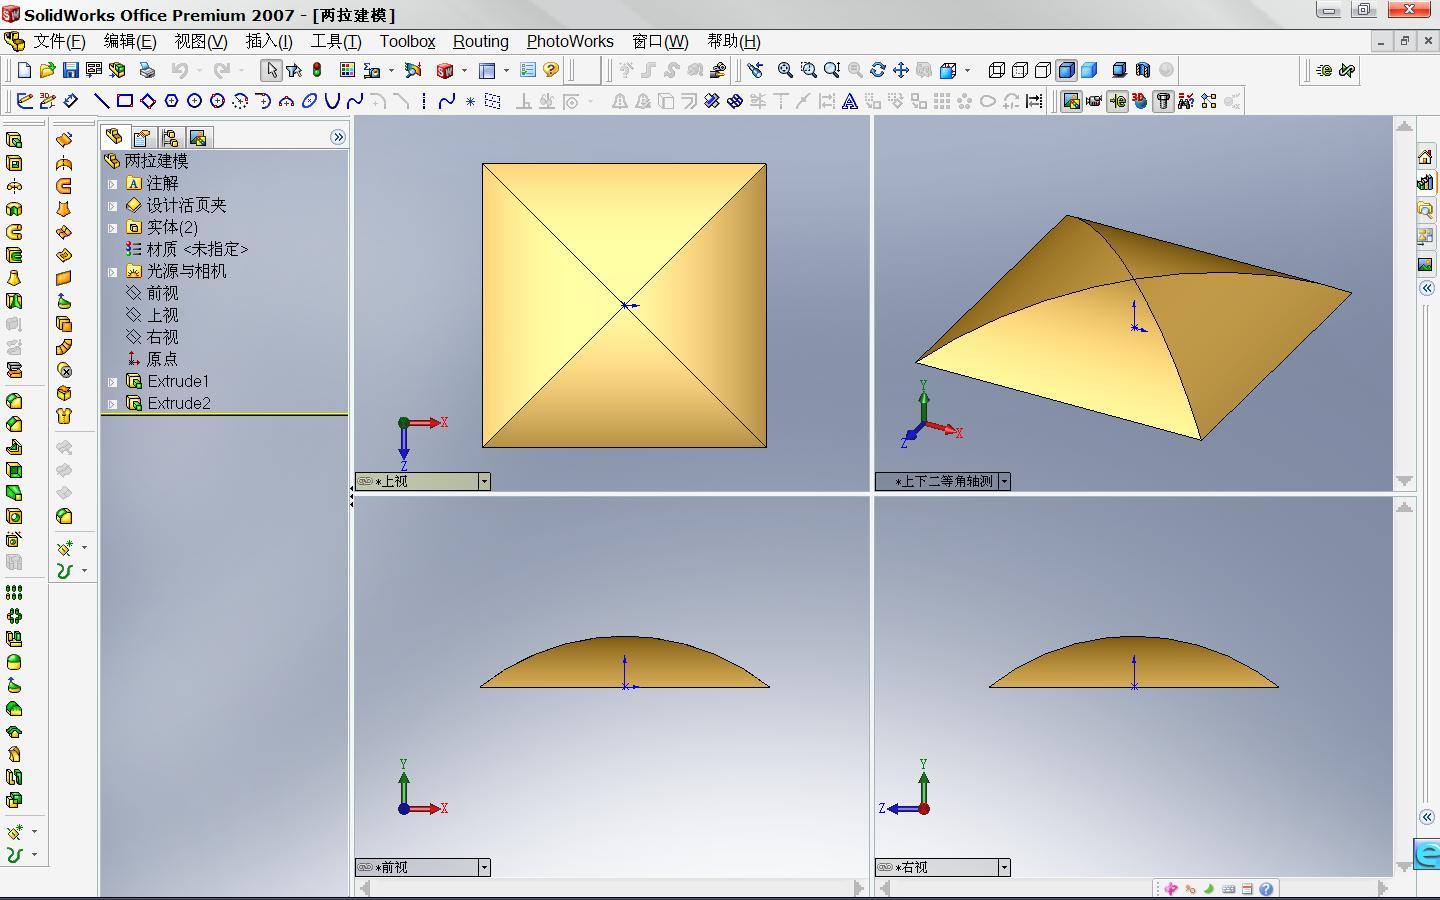Click the New document icon
Image resolution: width=1440 pixels, height=900 pixels.
[x=24, y=70]
